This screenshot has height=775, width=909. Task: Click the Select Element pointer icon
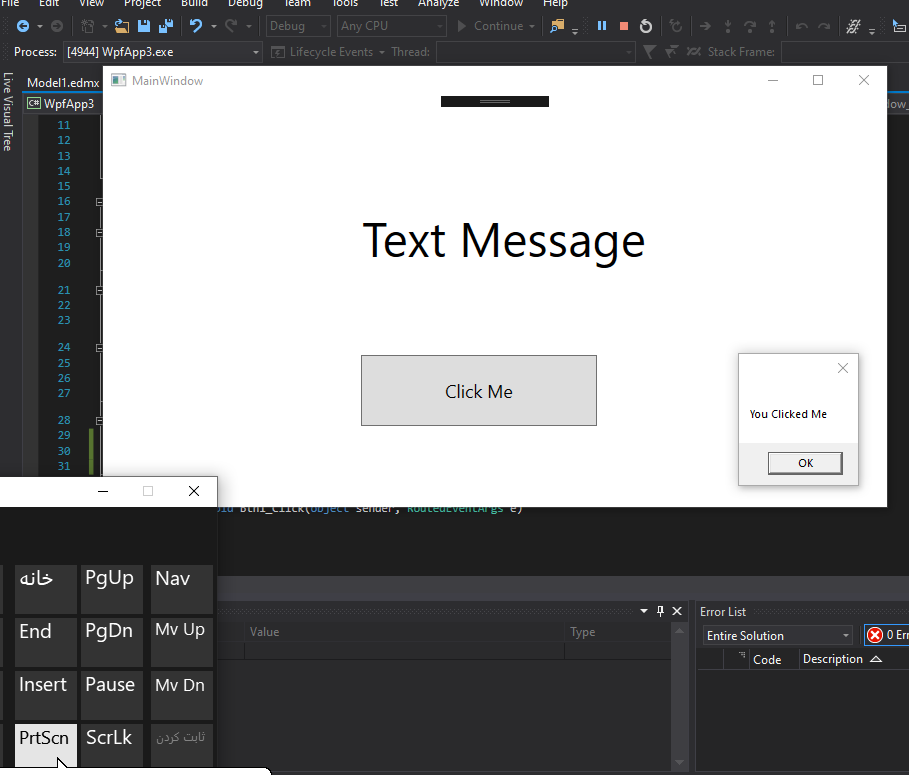899,26
